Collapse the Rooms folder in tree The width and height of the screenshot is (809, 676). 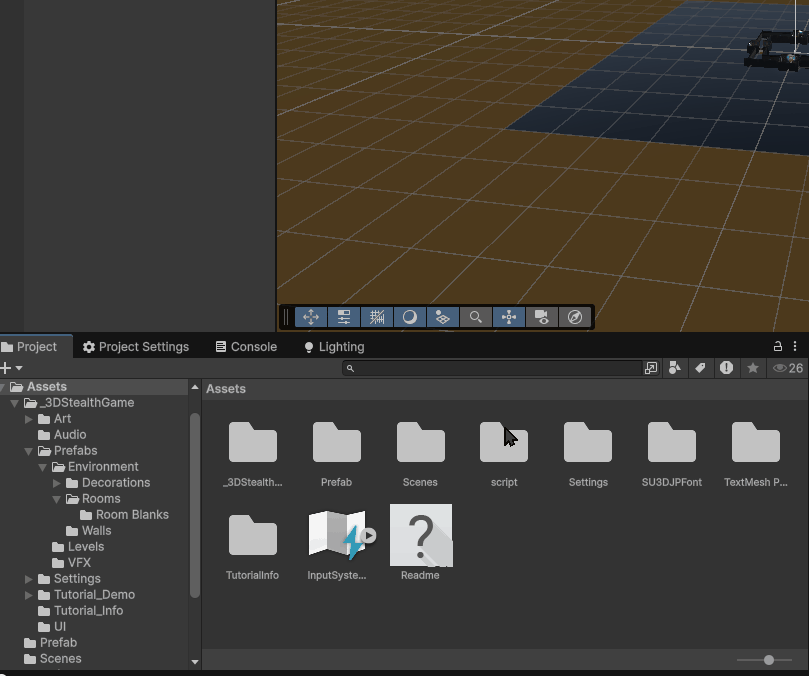[x=57, y=499]
